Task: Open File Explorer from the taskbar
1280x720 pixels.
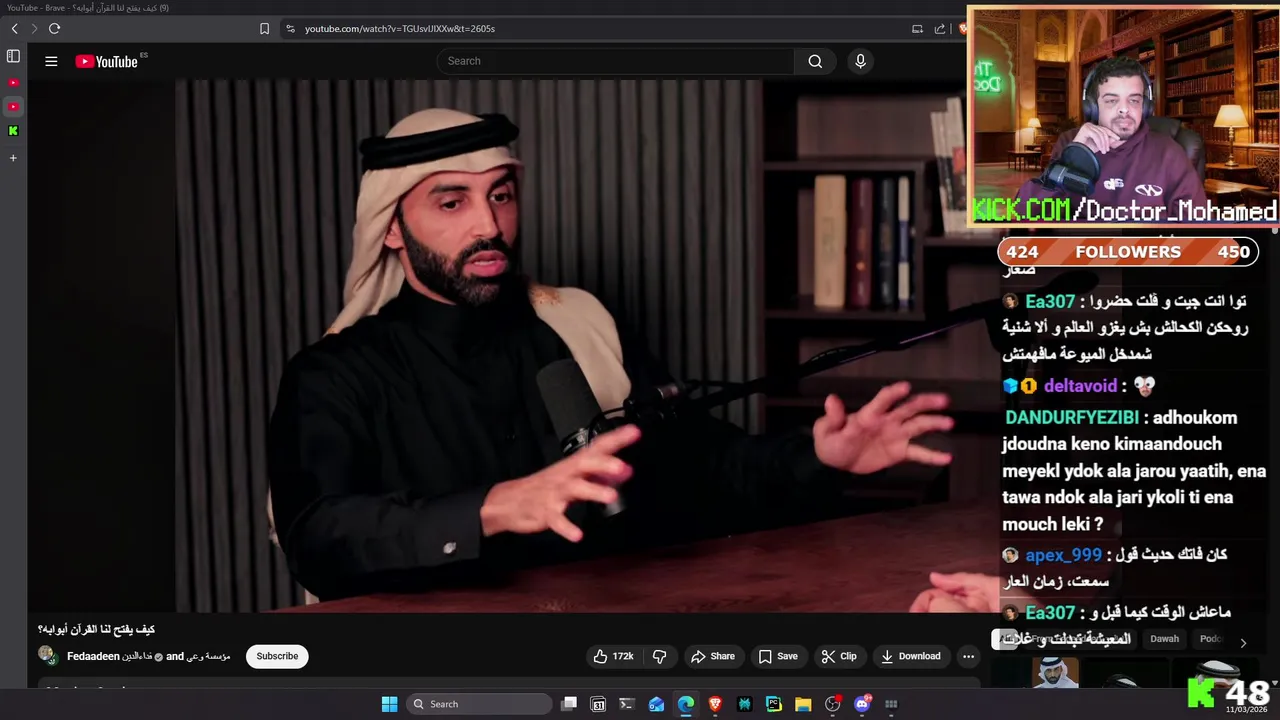Action: (x=803, y=704)
